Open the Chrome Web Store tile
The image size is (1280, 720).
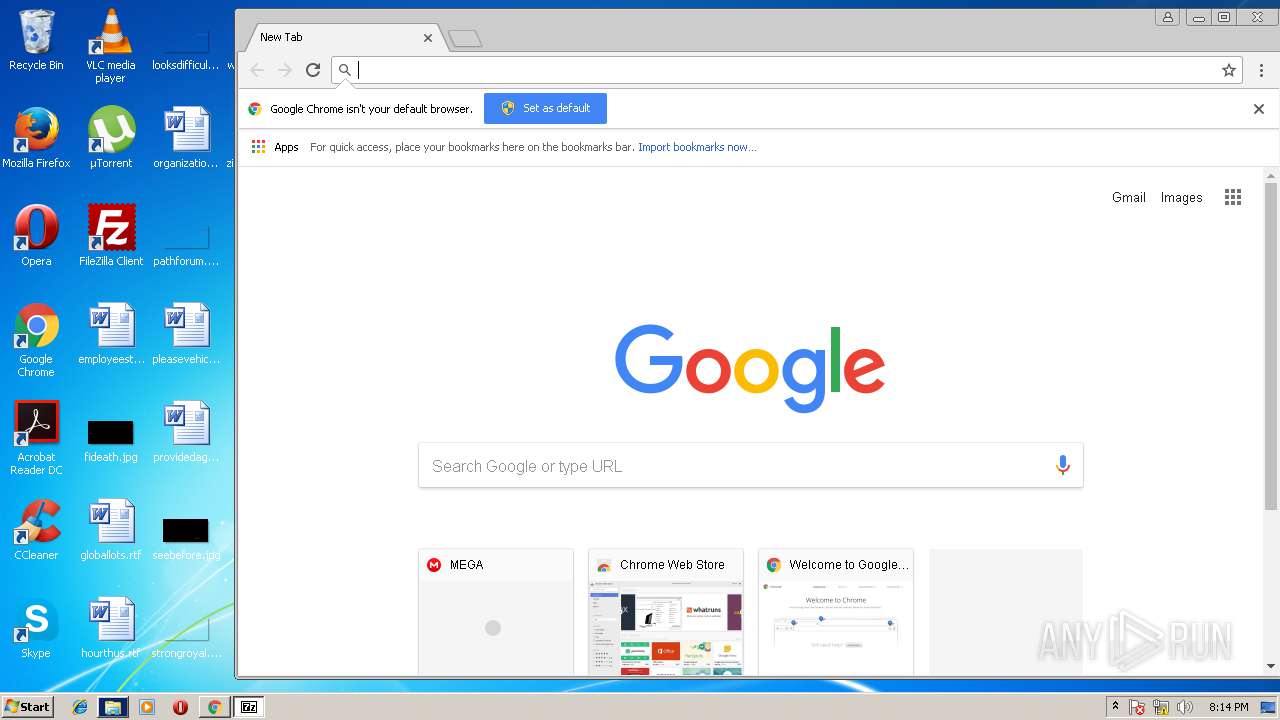point(666,612)
